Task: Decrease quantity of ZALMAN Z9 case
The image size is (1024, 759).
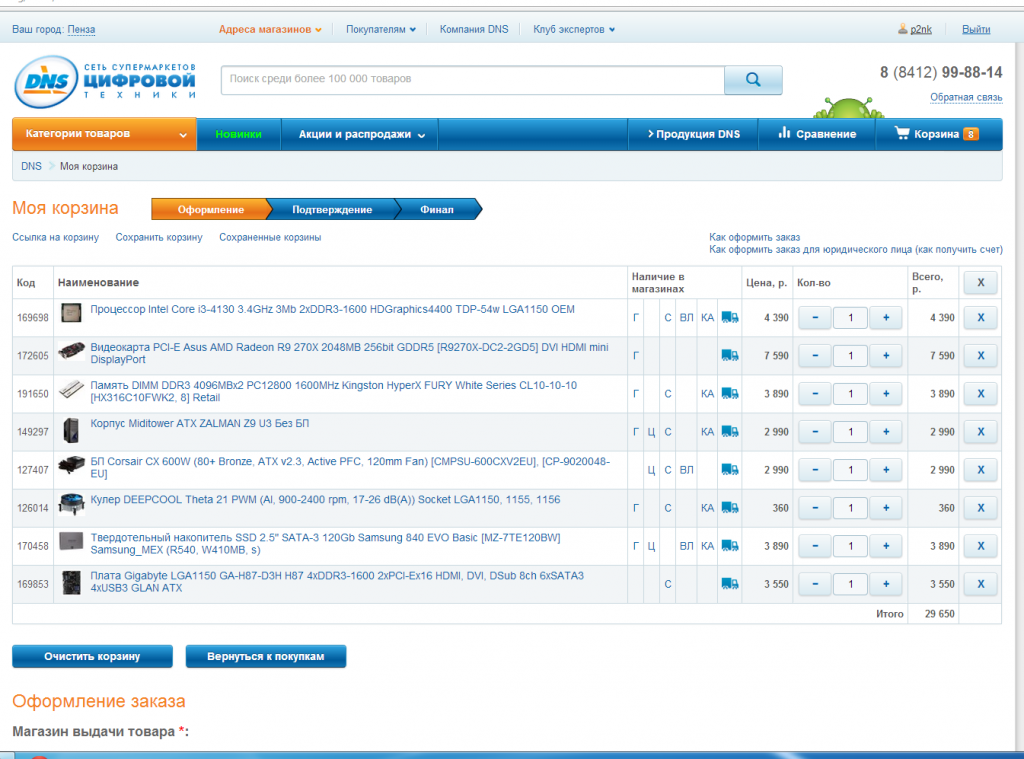Action: 815,432
